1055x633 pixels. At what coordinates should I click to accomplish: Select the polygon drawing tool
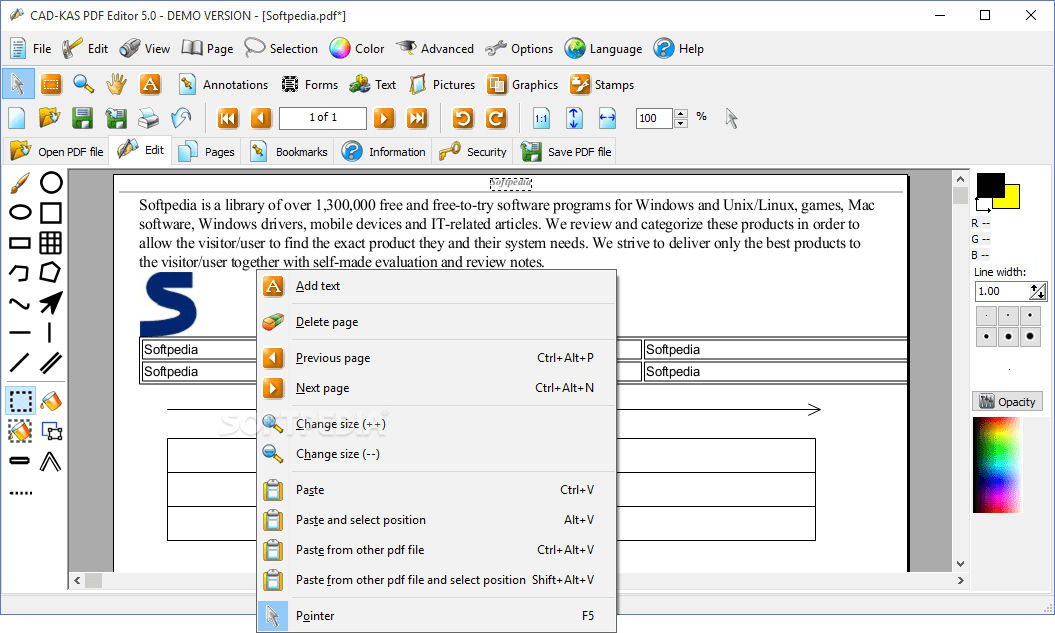pyautogui.click(x=51, y=272)
